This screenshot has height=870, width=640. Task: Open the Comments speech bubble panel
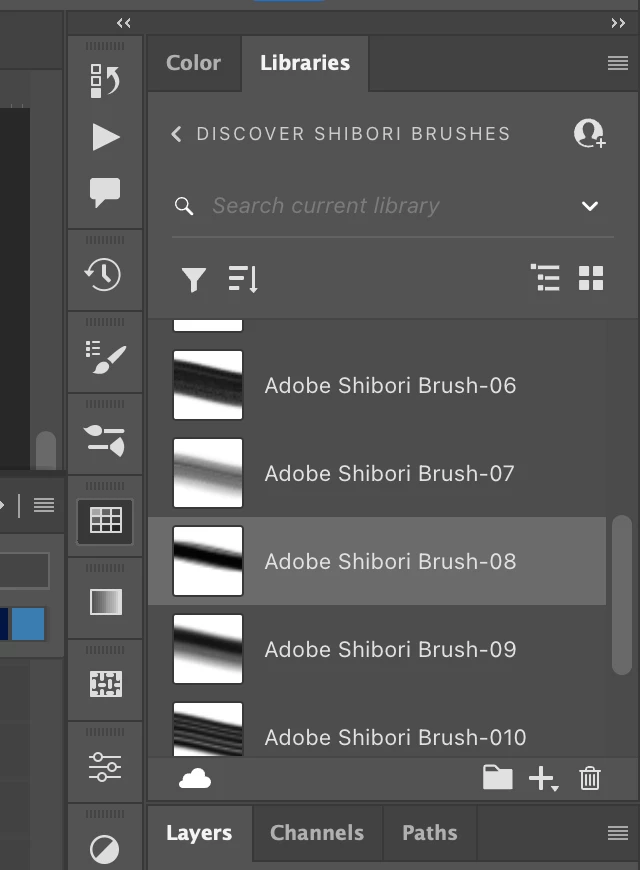tap(105, 193)
